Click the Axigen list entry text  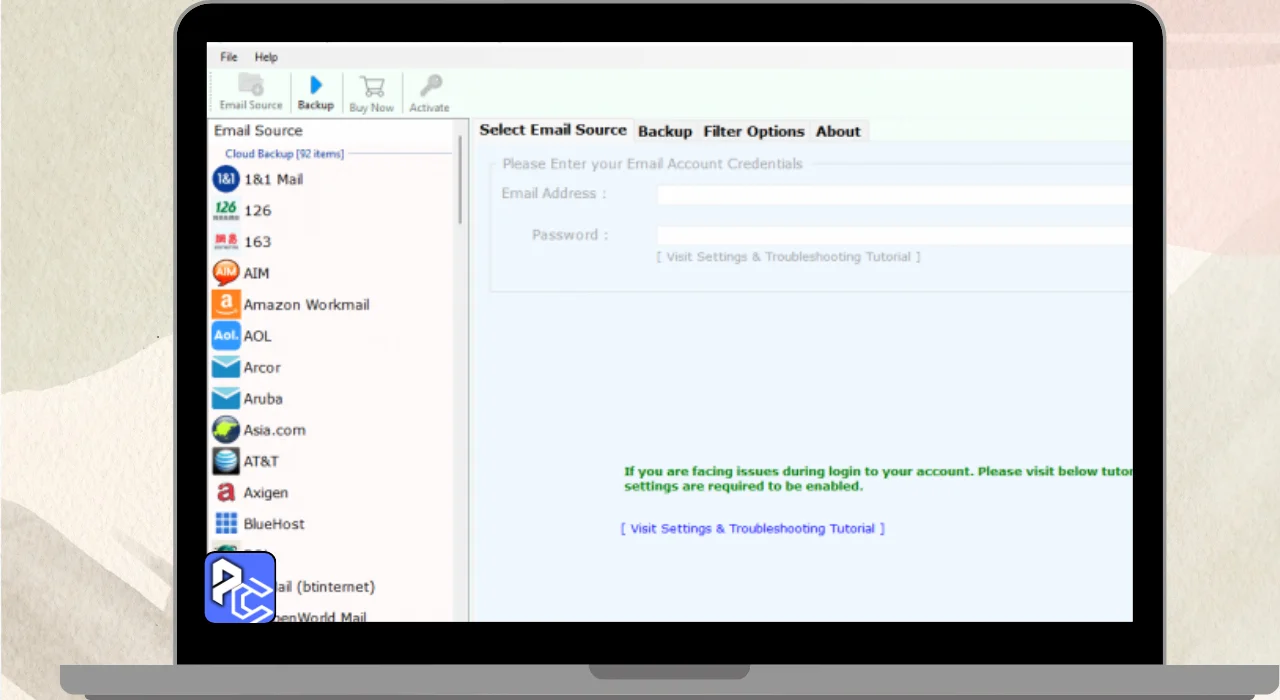(x=266, y=493)
